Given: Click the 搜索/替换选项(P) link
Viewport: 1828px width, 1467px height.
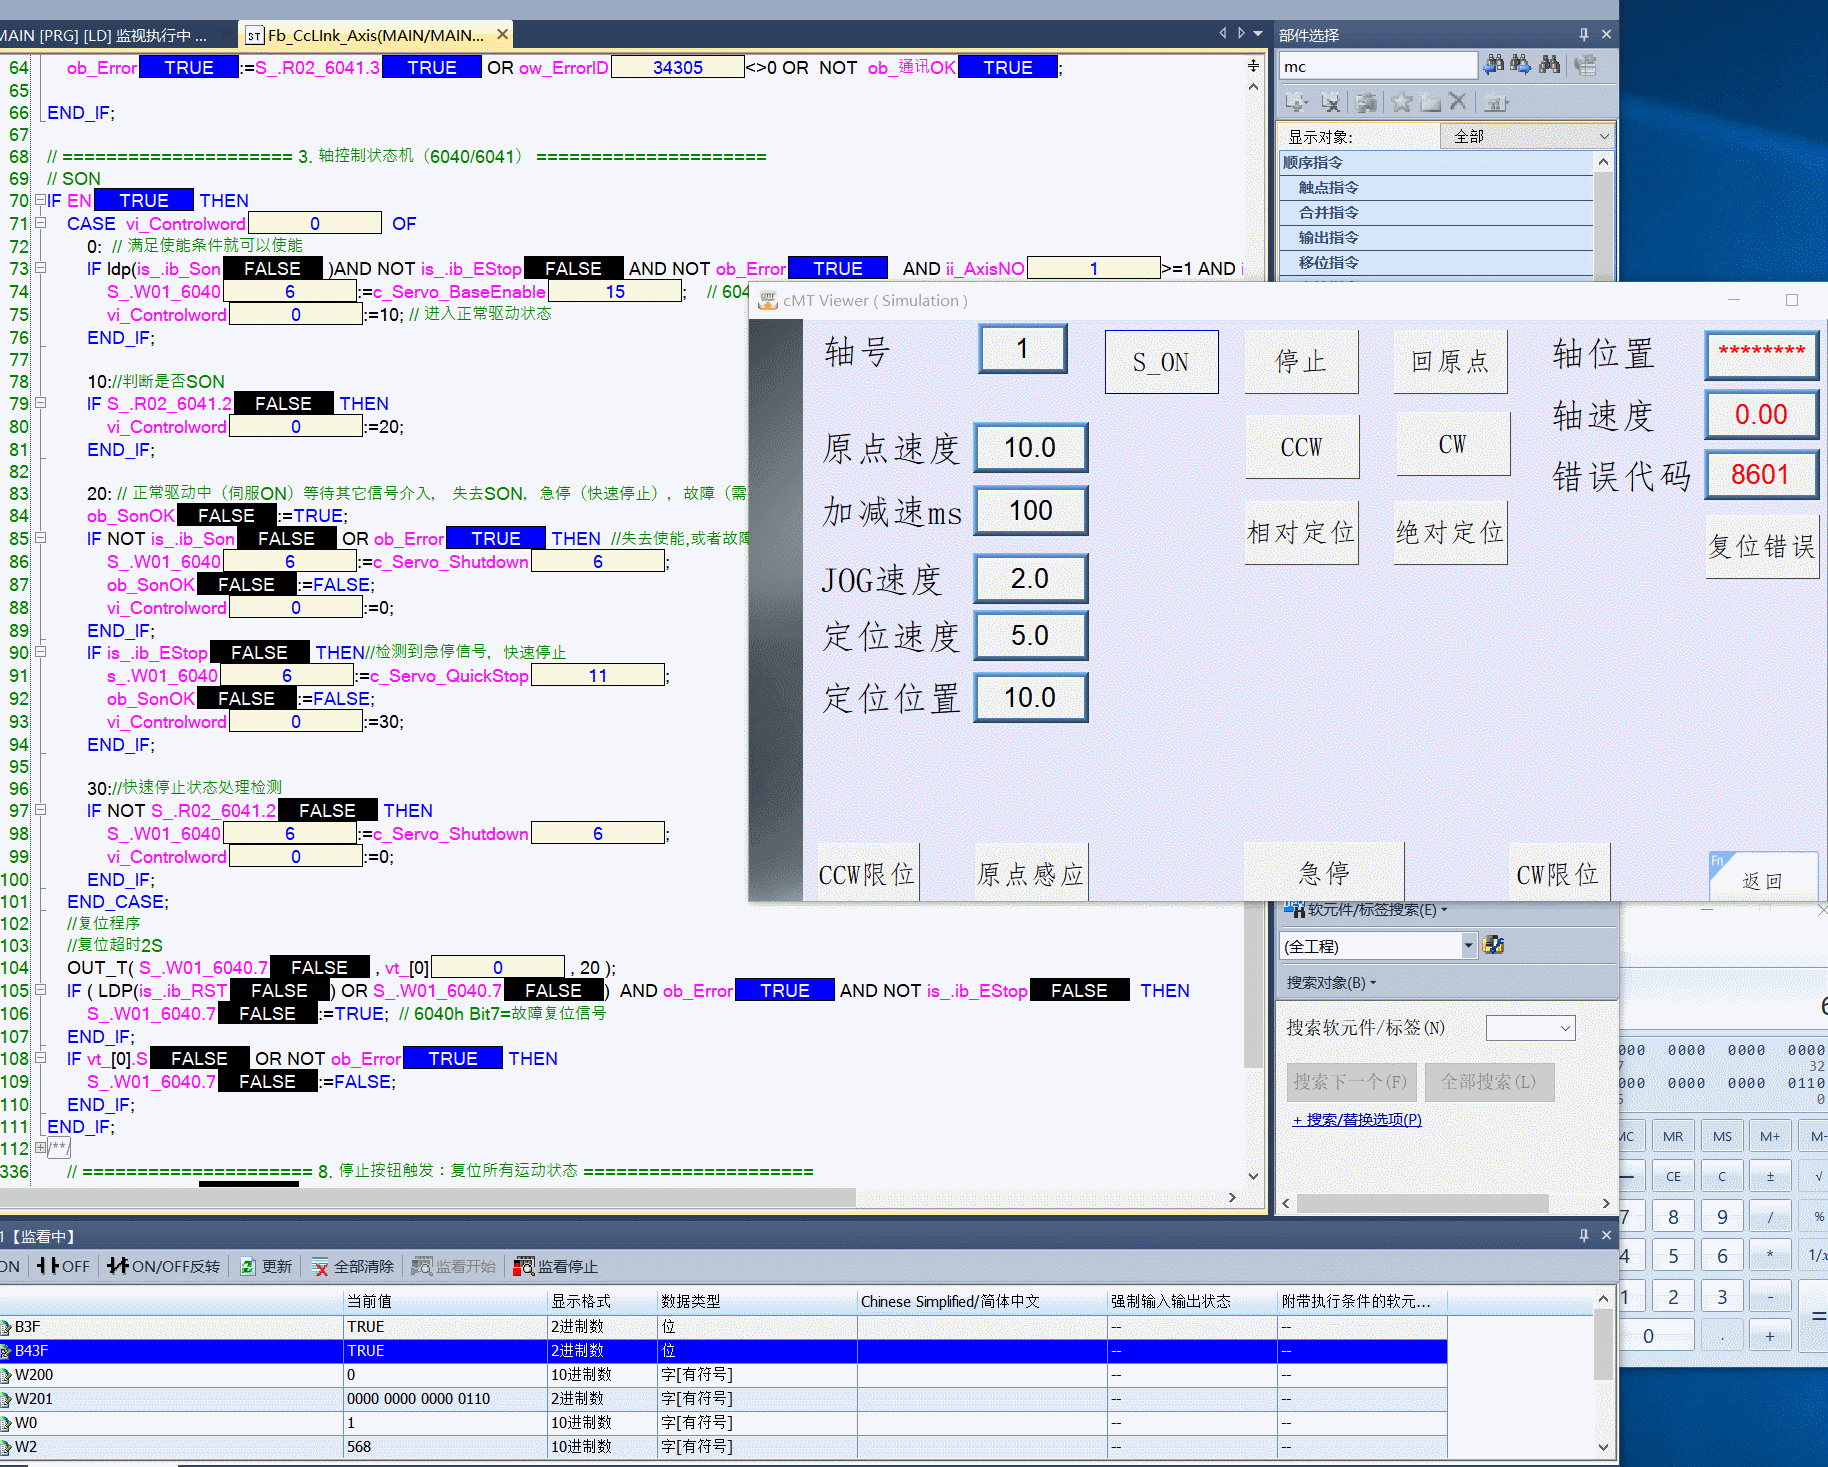Looking at the screenshot, I should coord(1356,1120).
